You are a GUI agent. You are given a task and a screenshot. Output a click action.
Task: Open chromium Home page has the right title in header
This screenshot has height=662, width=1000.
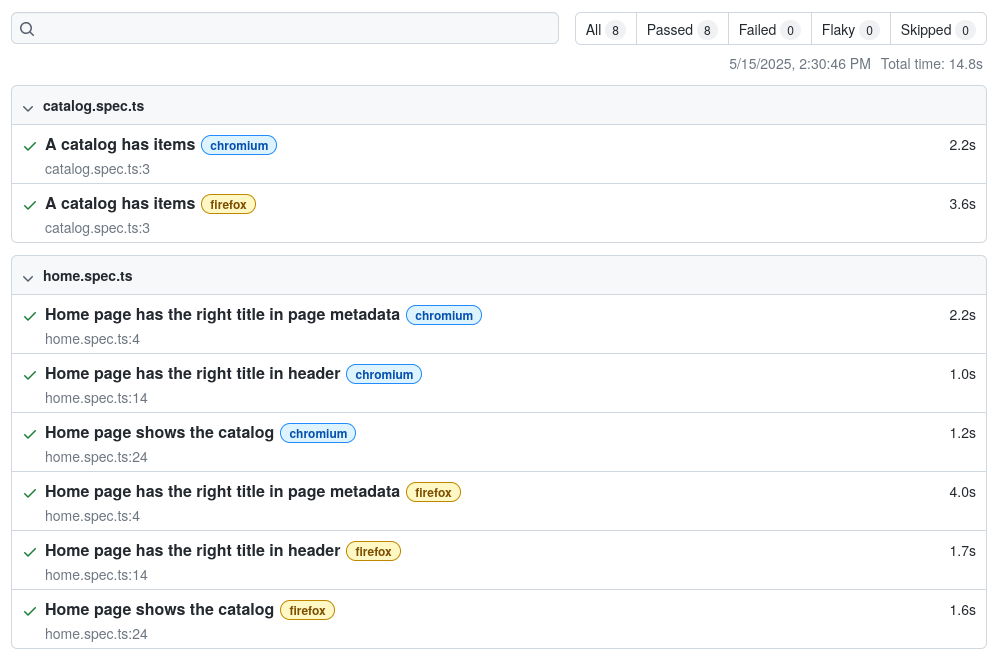click(x=193, y=374)
